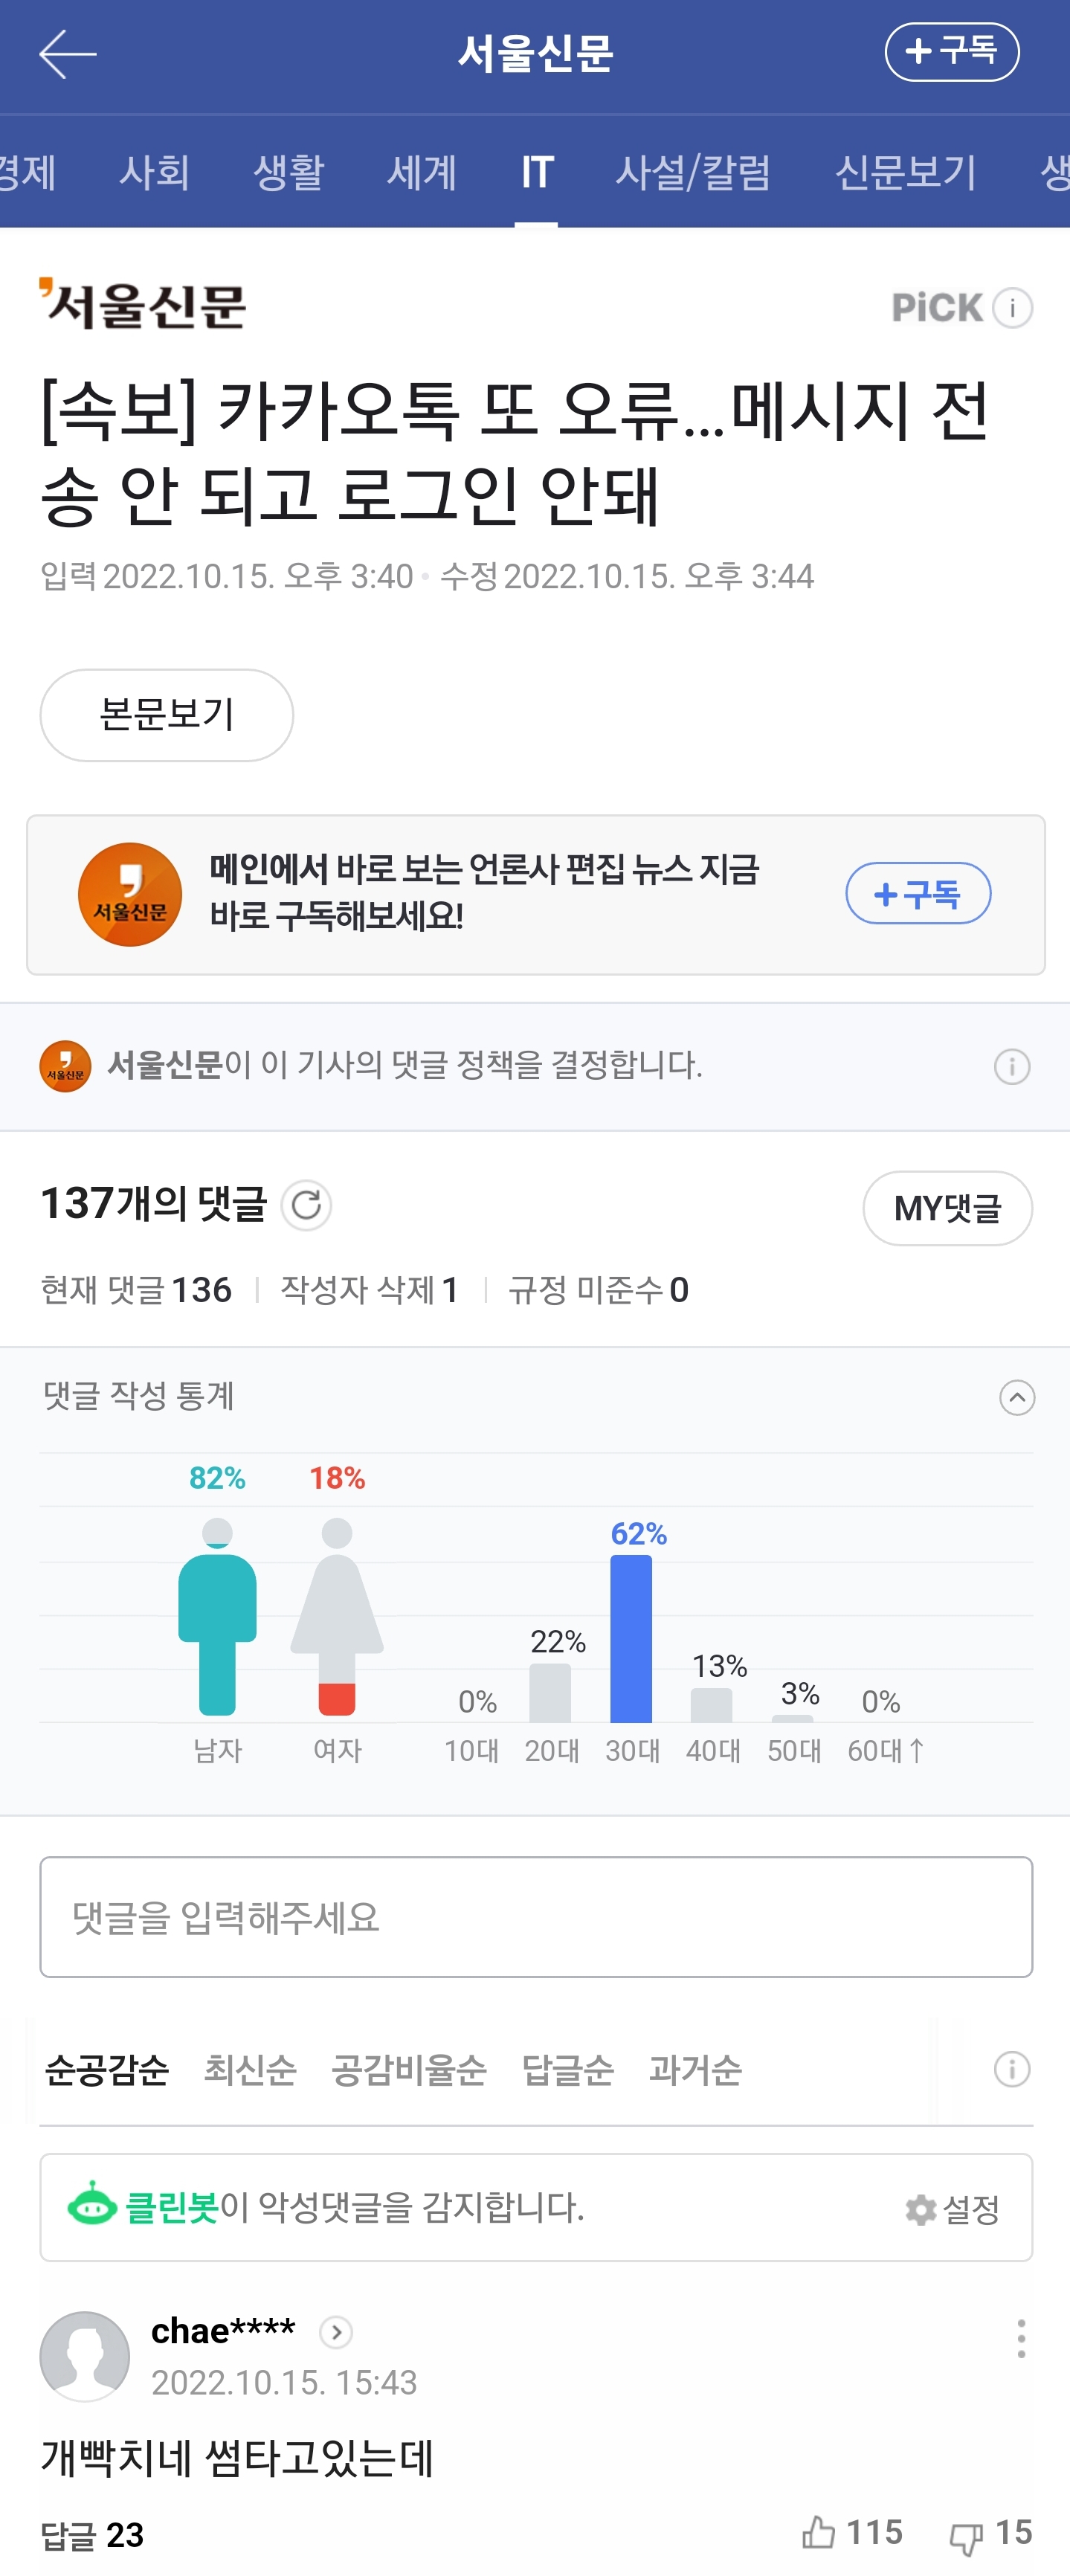Screen dimensions: 1070x2576
Task: Sort comments by 공감비율순
Action: 409,2069
